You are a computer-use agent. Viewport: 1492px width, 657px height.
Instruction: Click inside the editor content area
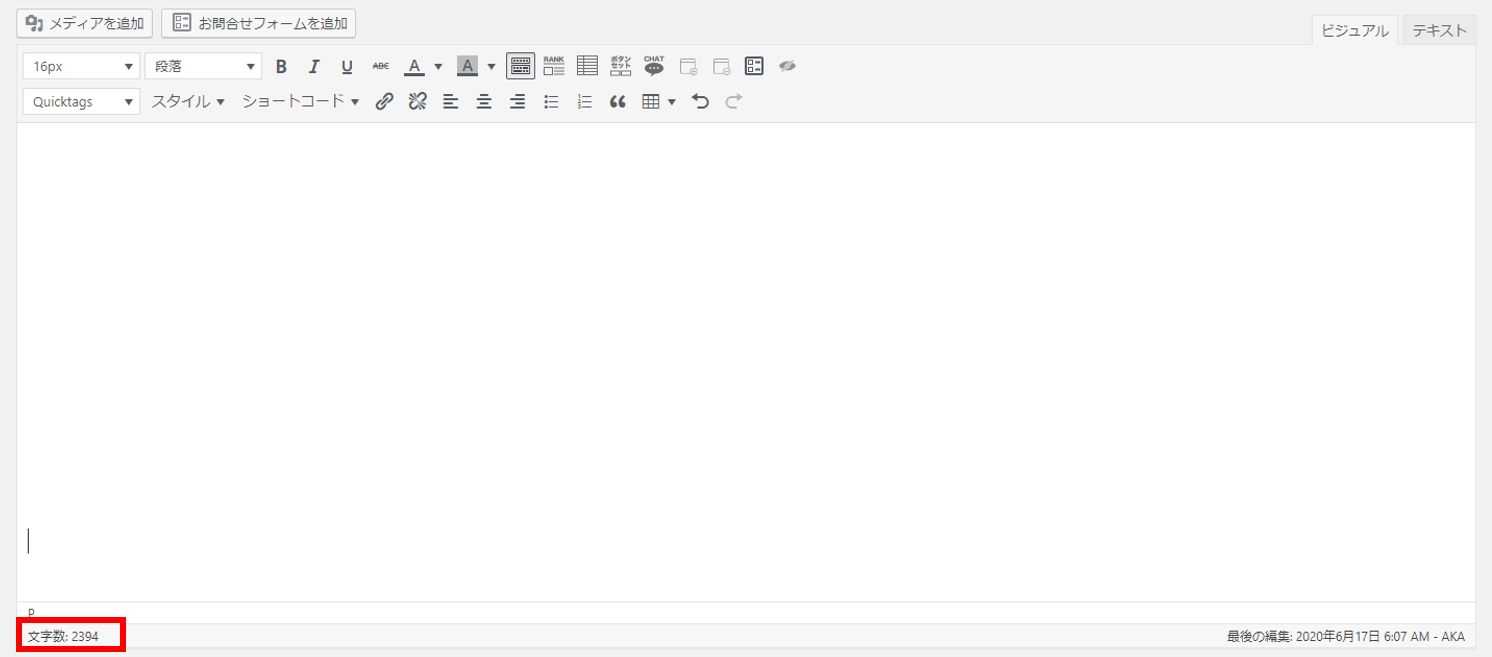click(x=746, y=362)
